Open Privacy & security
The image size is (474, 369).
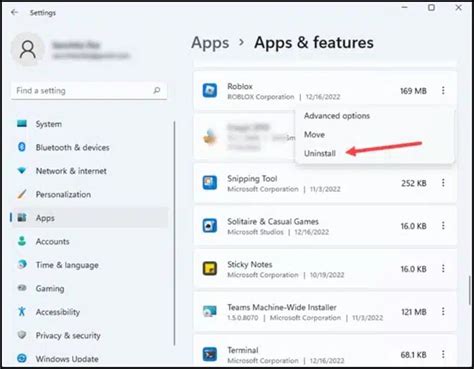[68, 336]
